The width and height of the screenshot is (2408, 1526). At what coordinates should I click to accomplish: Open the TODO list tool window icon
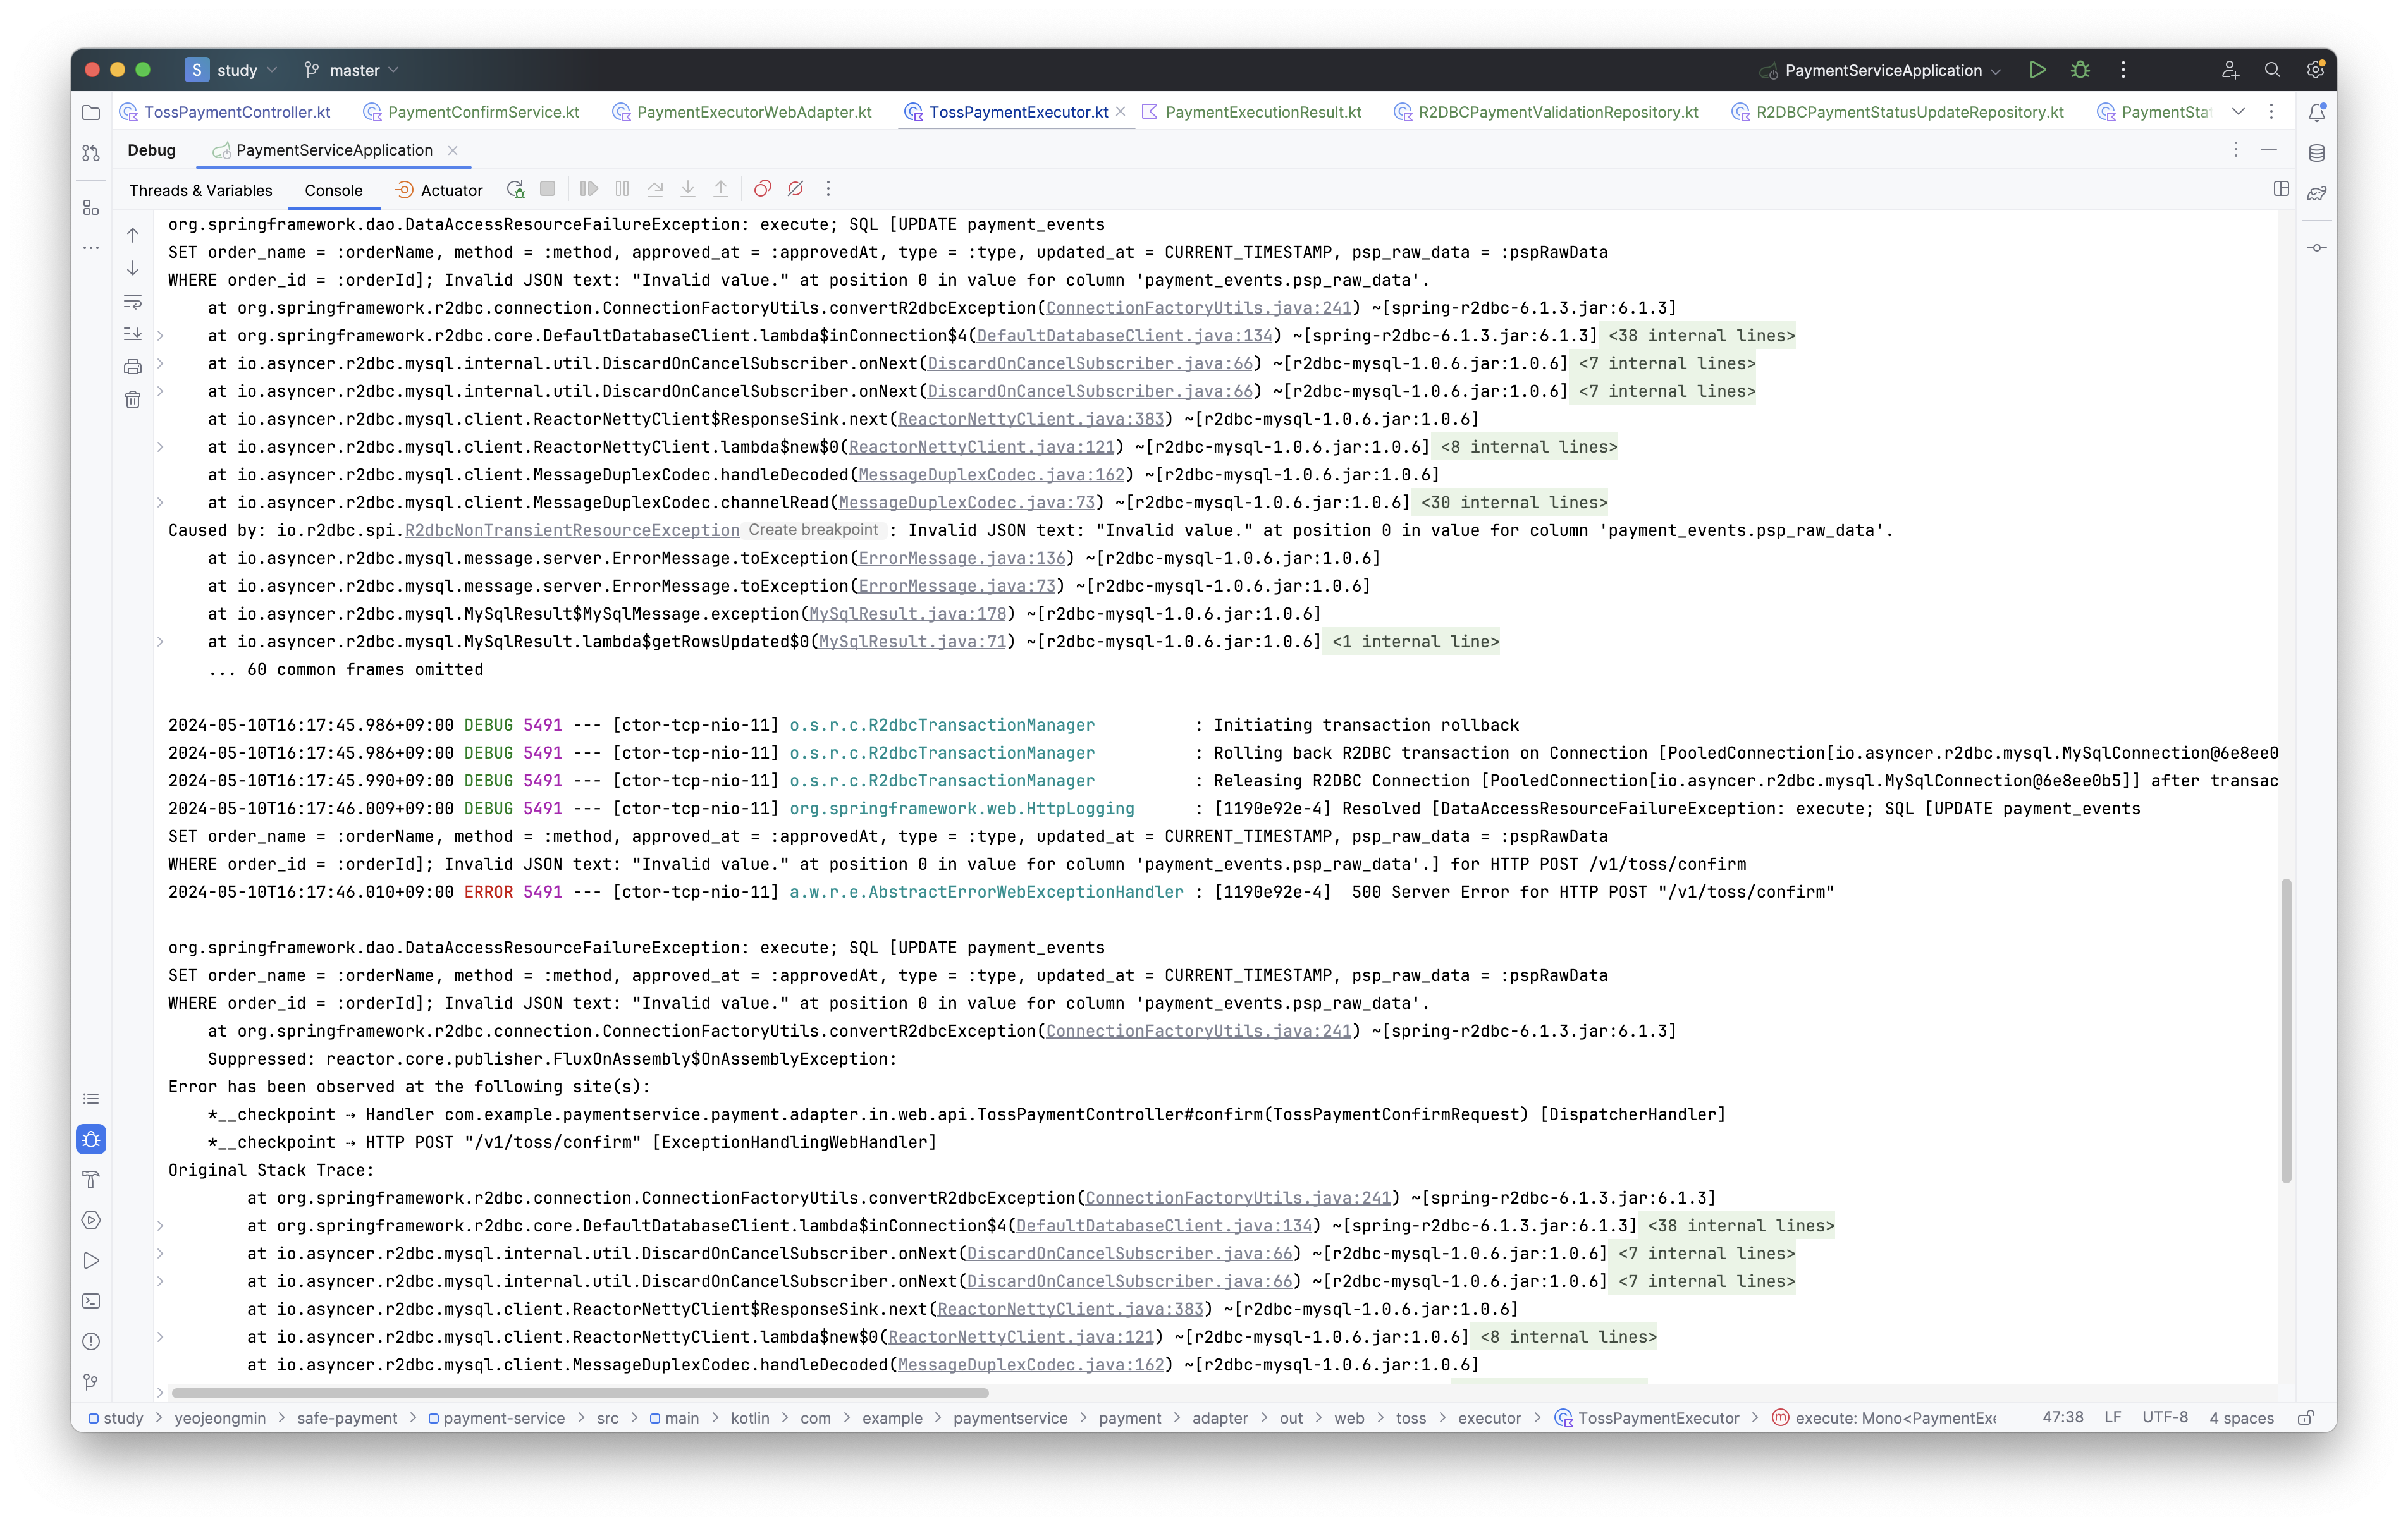pos(91,1099)
